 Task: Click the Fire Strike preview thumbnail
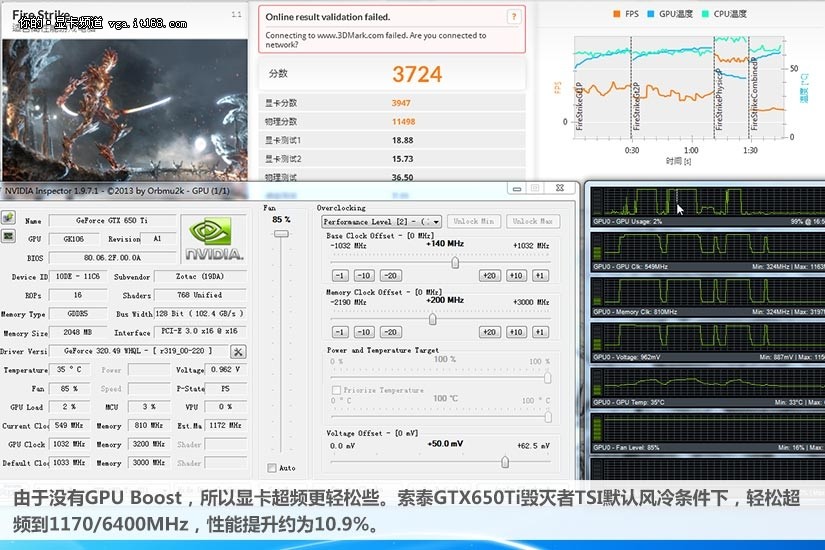point(125,109)
